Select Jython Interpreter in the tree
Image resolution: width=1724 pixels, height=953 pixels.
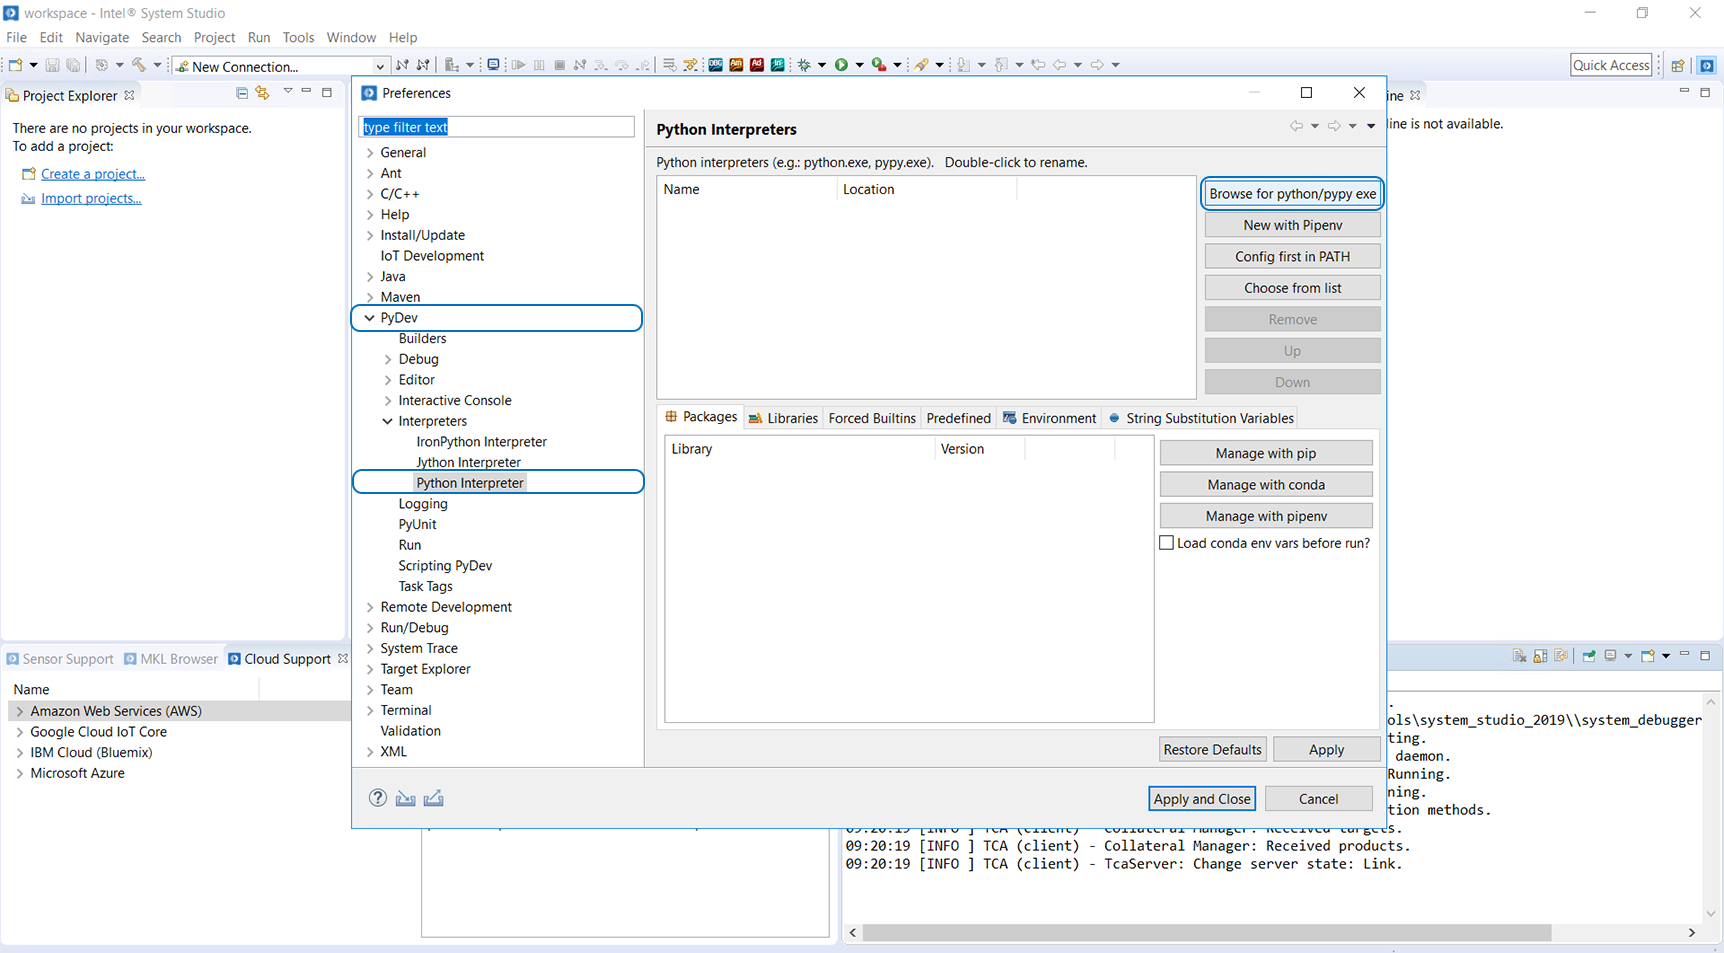468,462
